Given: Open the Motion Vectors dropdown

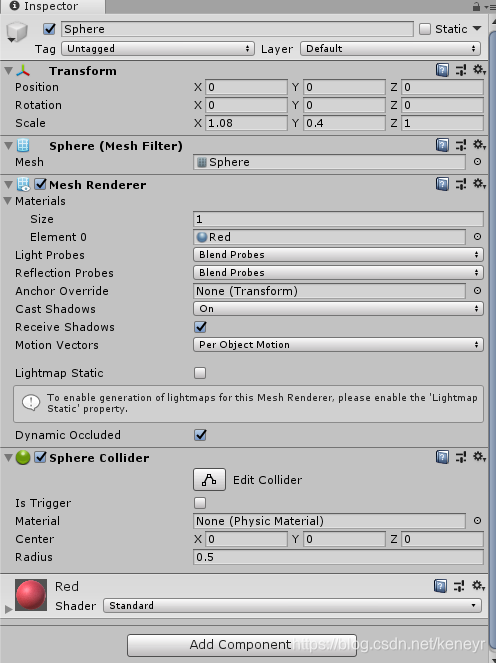Looking at the screenshot, I should (x=338, y=345).
